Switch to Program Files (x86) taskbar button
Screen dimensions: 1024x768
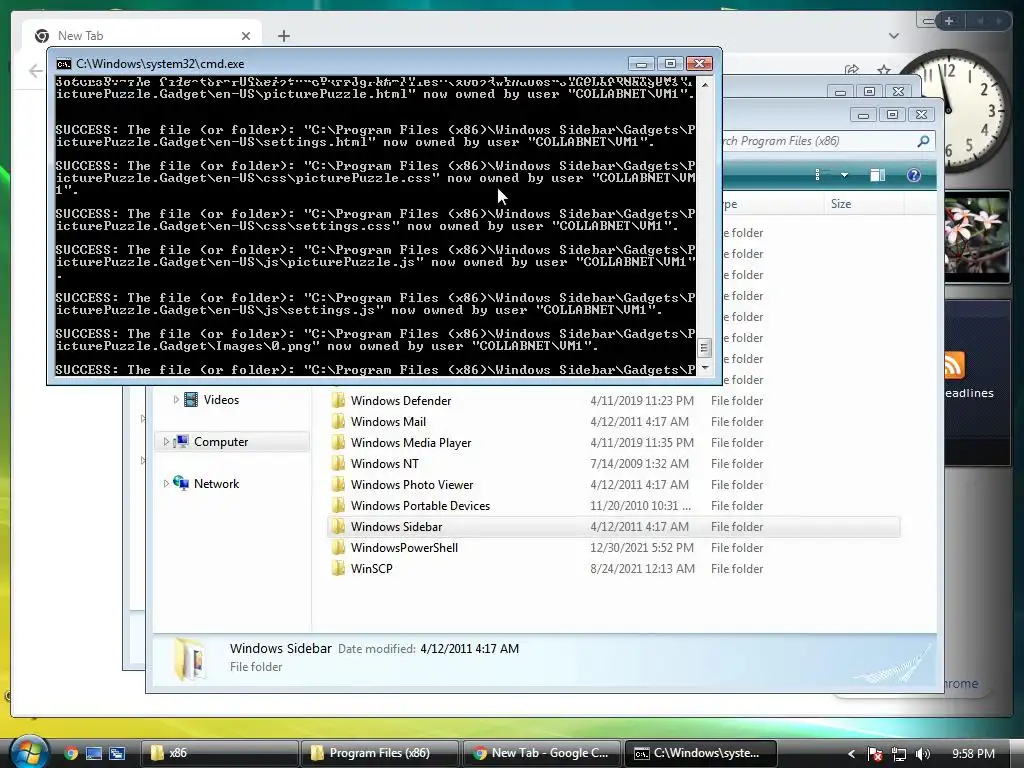coord(379,753)
